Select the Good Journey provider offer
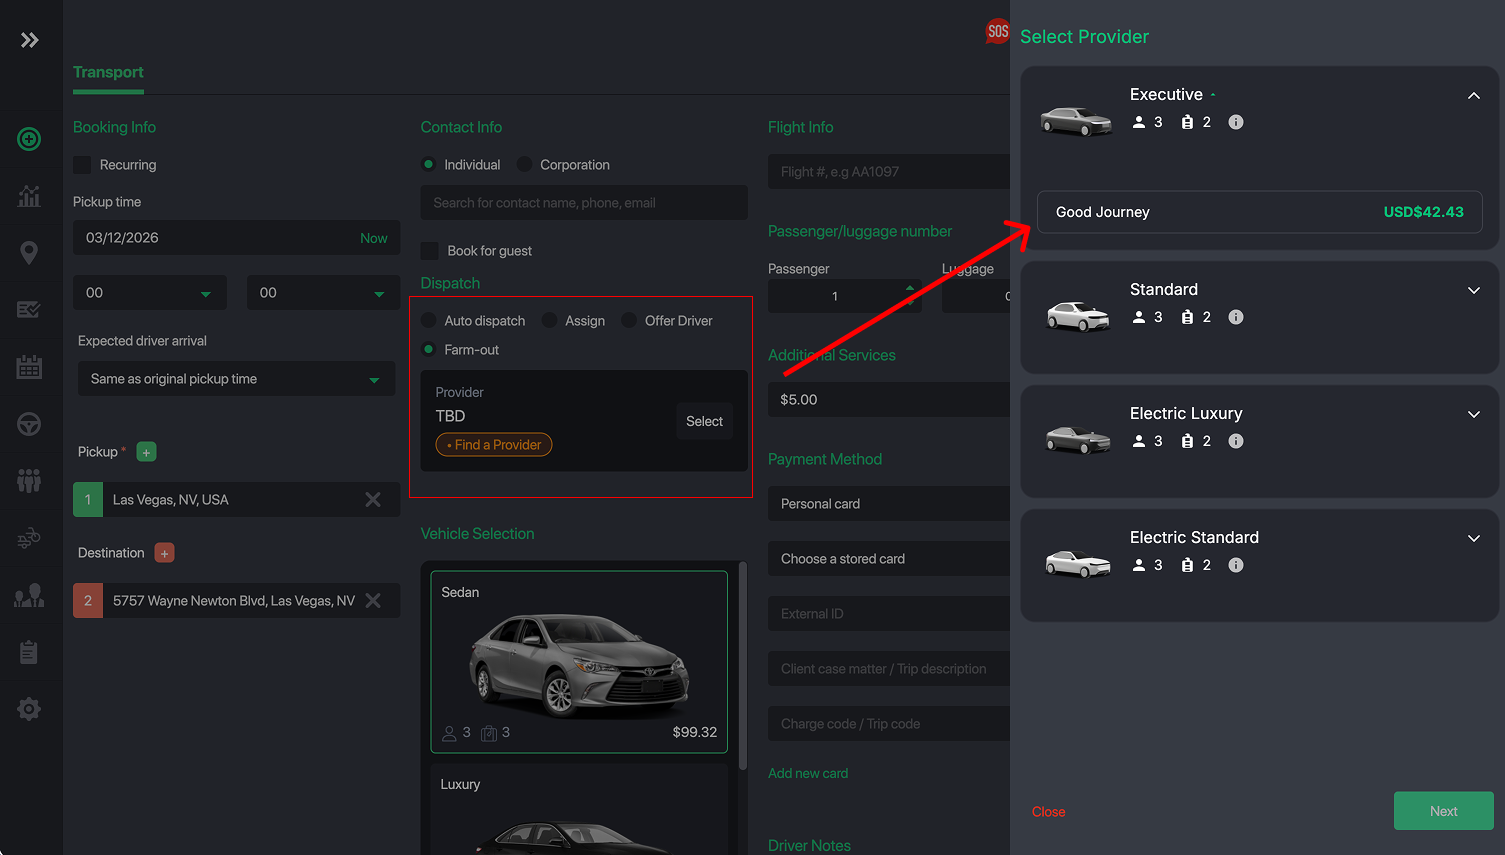Image resolution: width=1505 pixels, height=855 pixels. [x=1259, y=212]
